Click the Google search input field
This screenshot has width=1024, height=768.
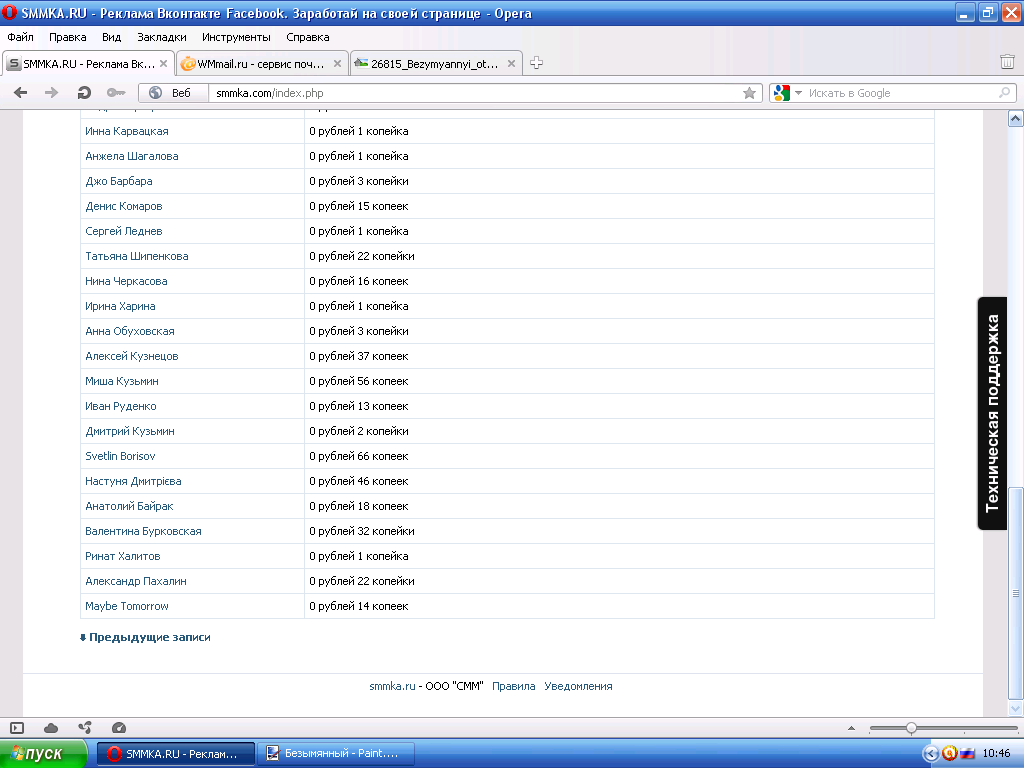901,93
